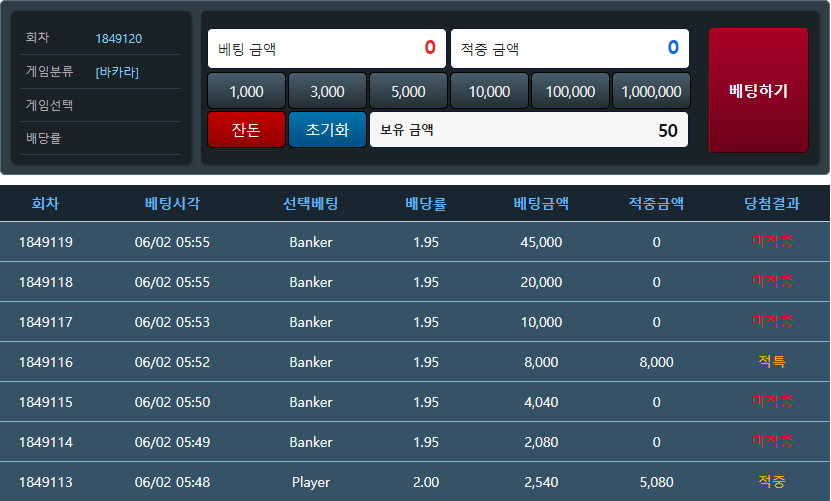Click the 베팅시각 column header
The image size is (831, 501).
(172, 203)
